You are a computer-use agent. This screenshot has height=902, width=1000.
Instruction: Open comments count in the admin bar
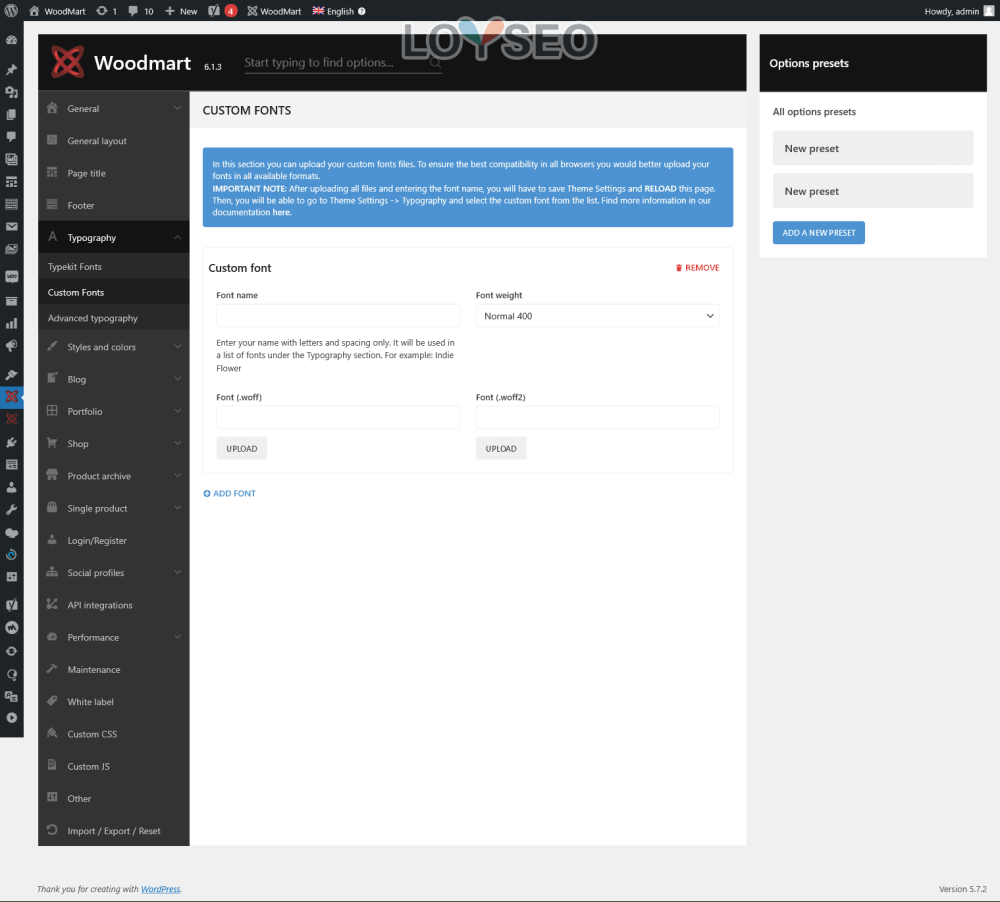(x=141, y=11)
